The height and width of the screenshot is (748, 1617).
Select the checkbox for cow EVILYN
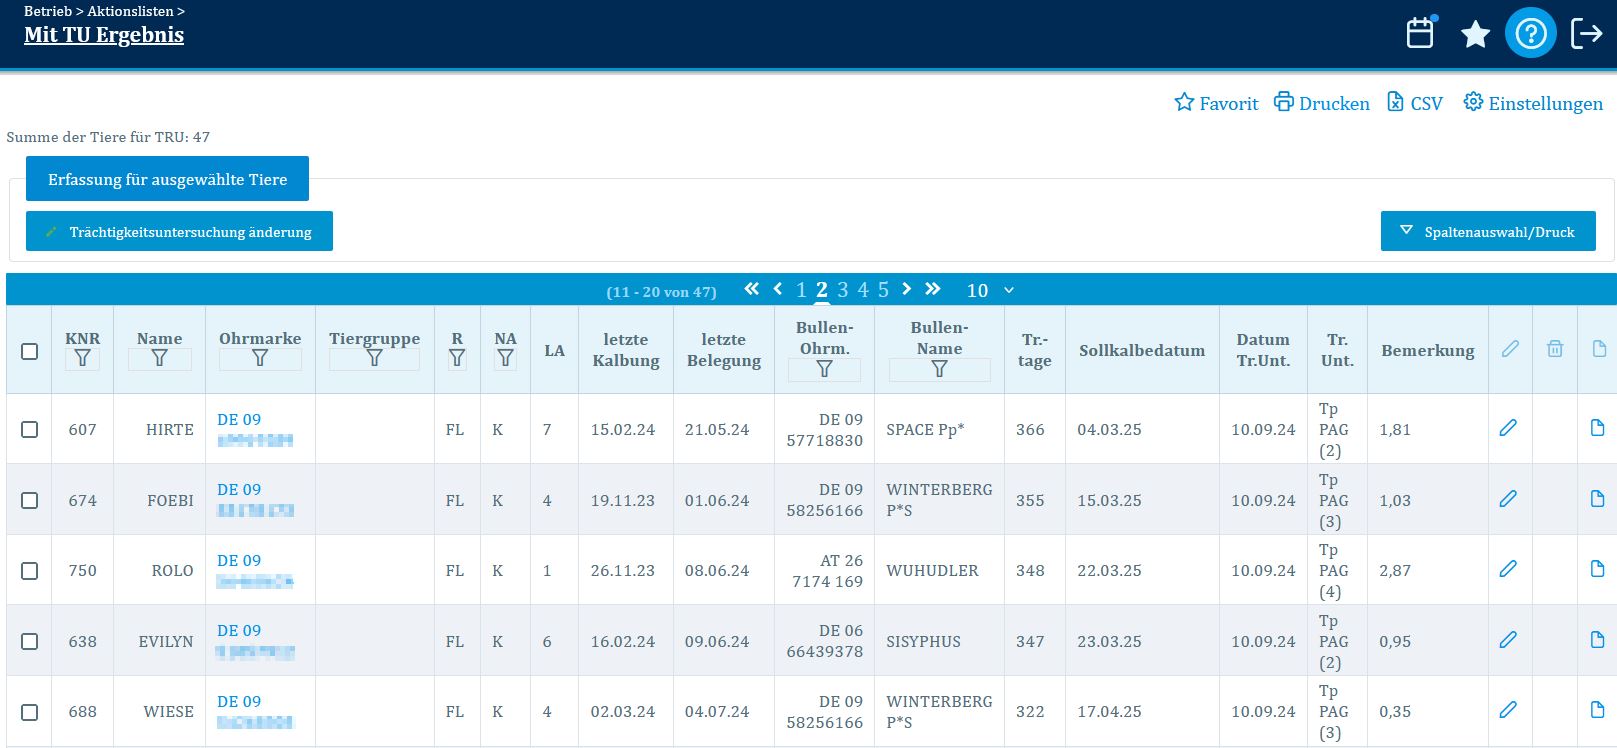tap(30, 641)
